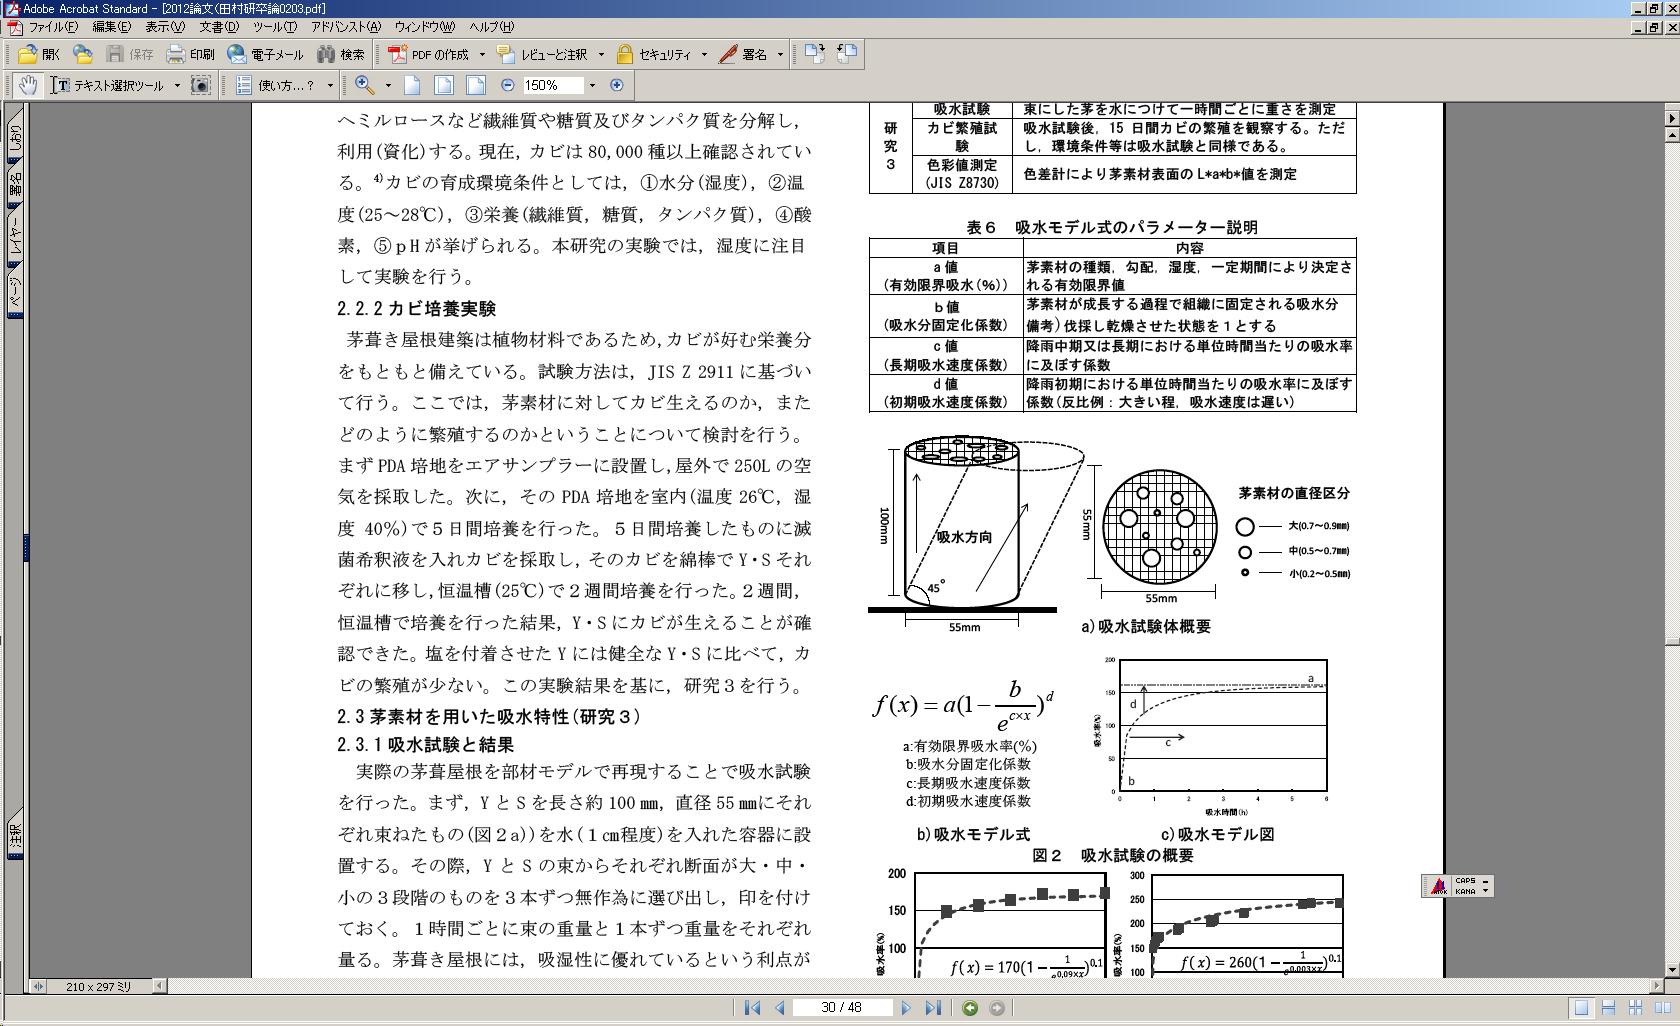1680x1026 pixels.
Task: Open the ファイル(F) menu
Action: (x=53, y=27)
